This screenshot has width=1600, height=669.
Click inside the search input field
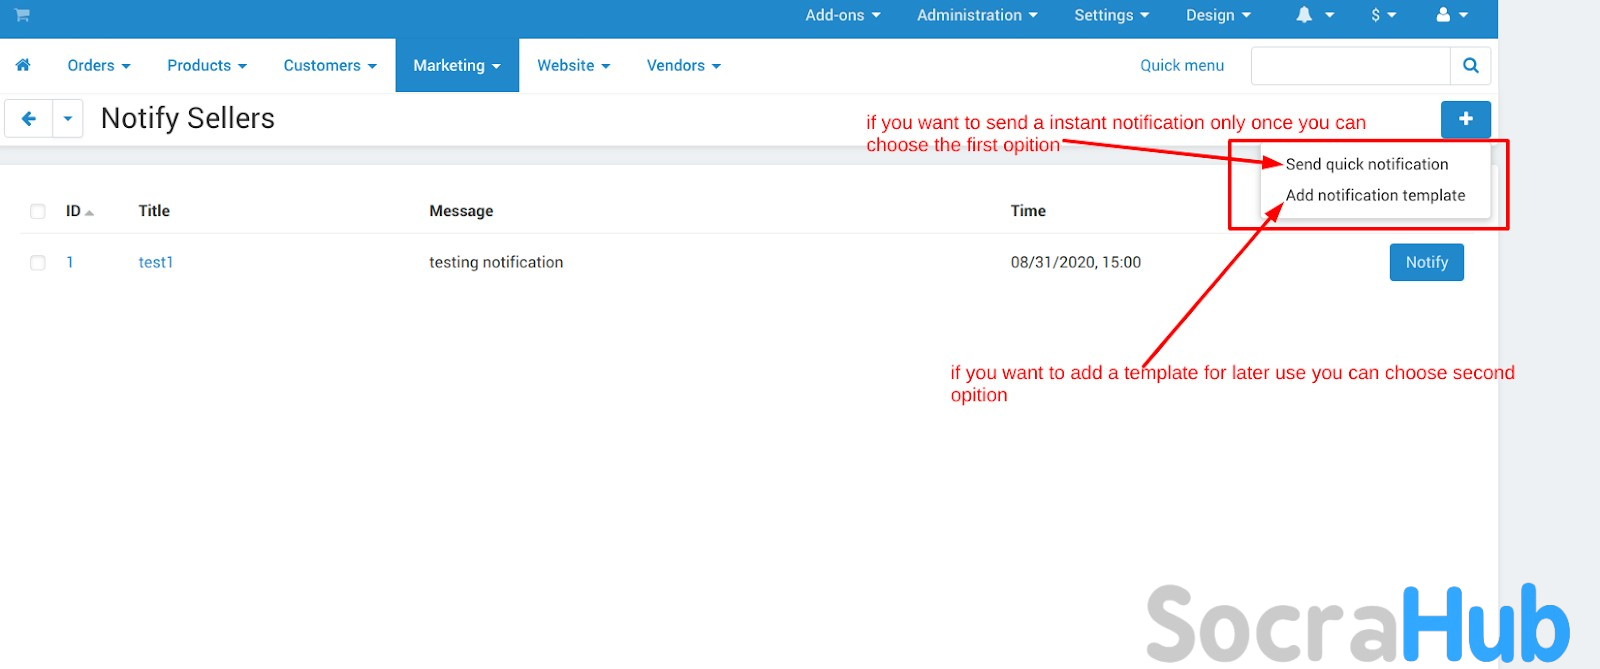point(1350,66)
